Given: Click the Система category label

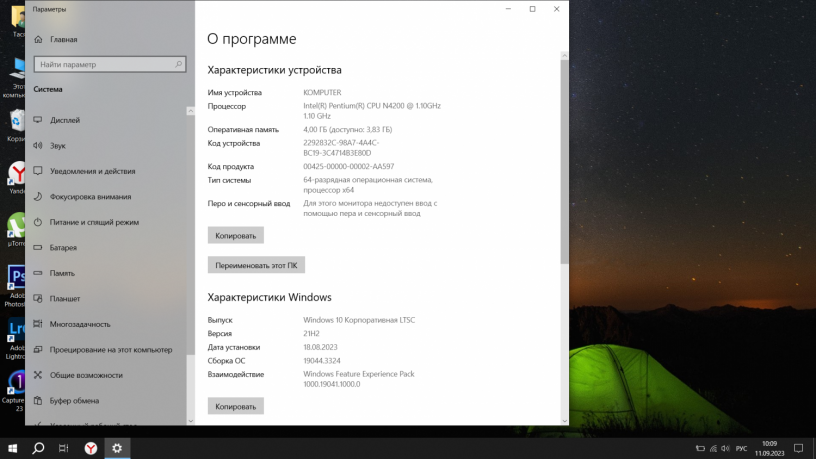Looking at the screenshot, I should 48,90.
